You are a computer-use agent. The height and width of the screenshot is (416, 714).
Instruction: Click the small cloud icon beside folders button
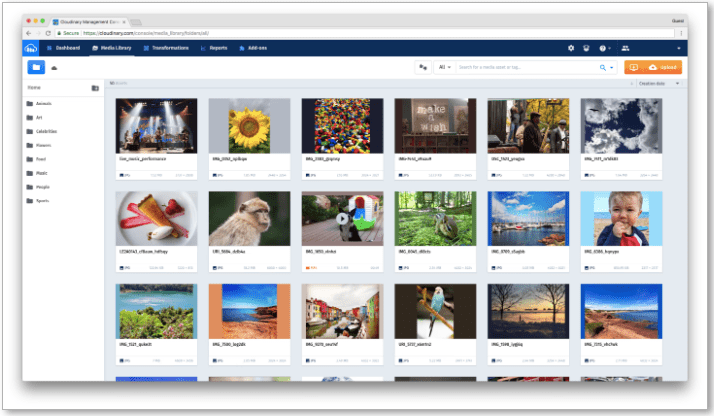(x=54, y=68)
